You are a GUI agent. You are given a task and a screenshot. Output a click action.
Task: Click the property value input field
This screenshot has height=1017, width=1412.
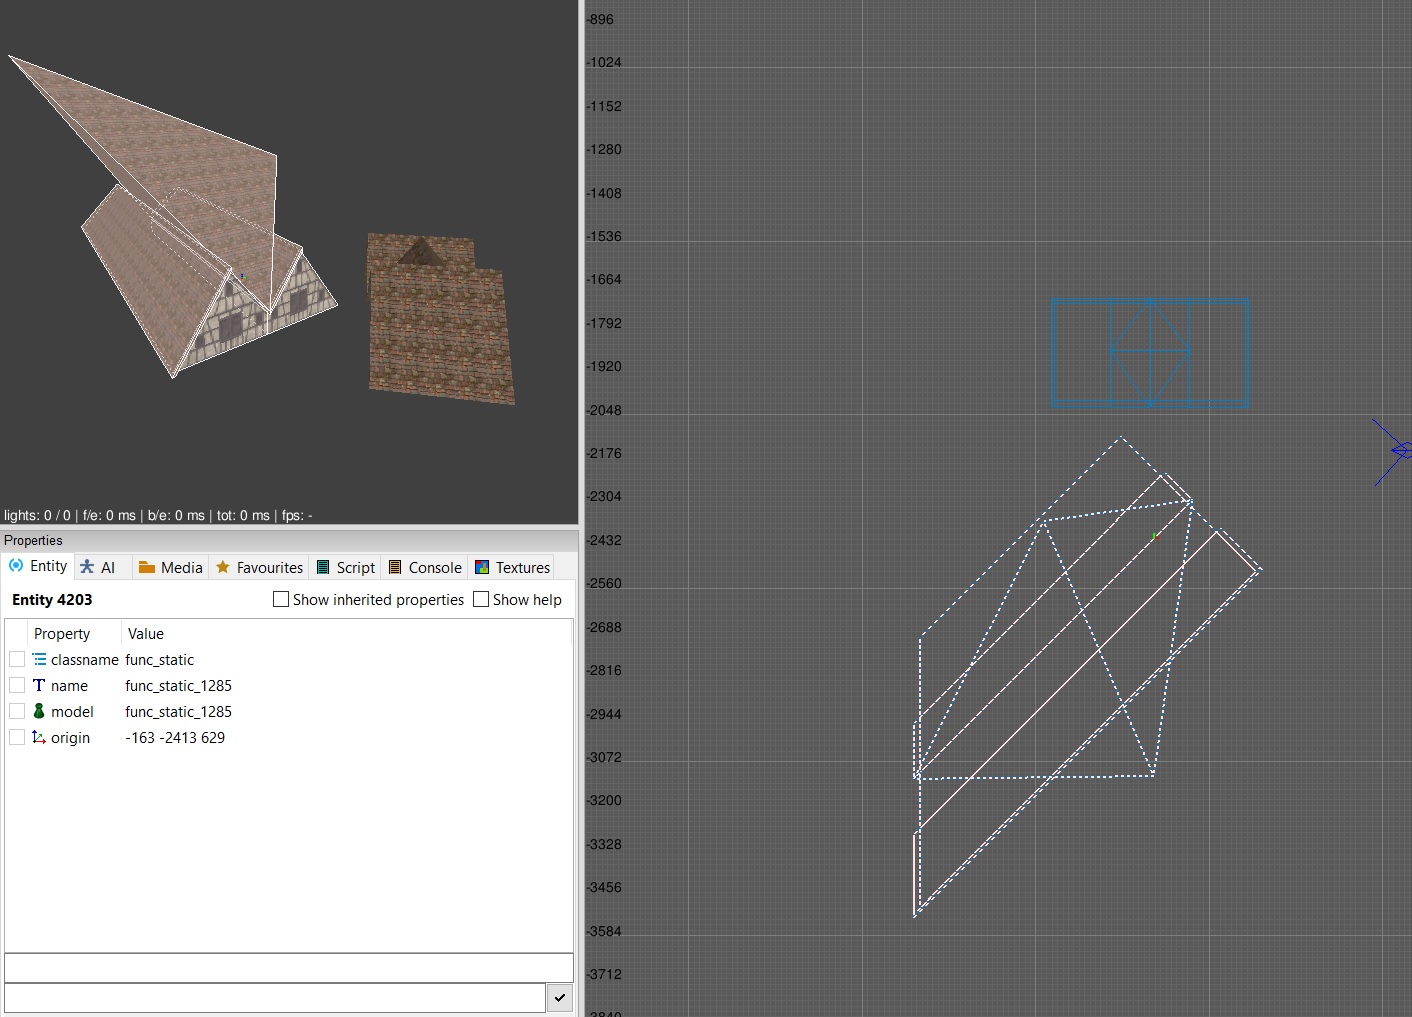(x=275, y=997)
